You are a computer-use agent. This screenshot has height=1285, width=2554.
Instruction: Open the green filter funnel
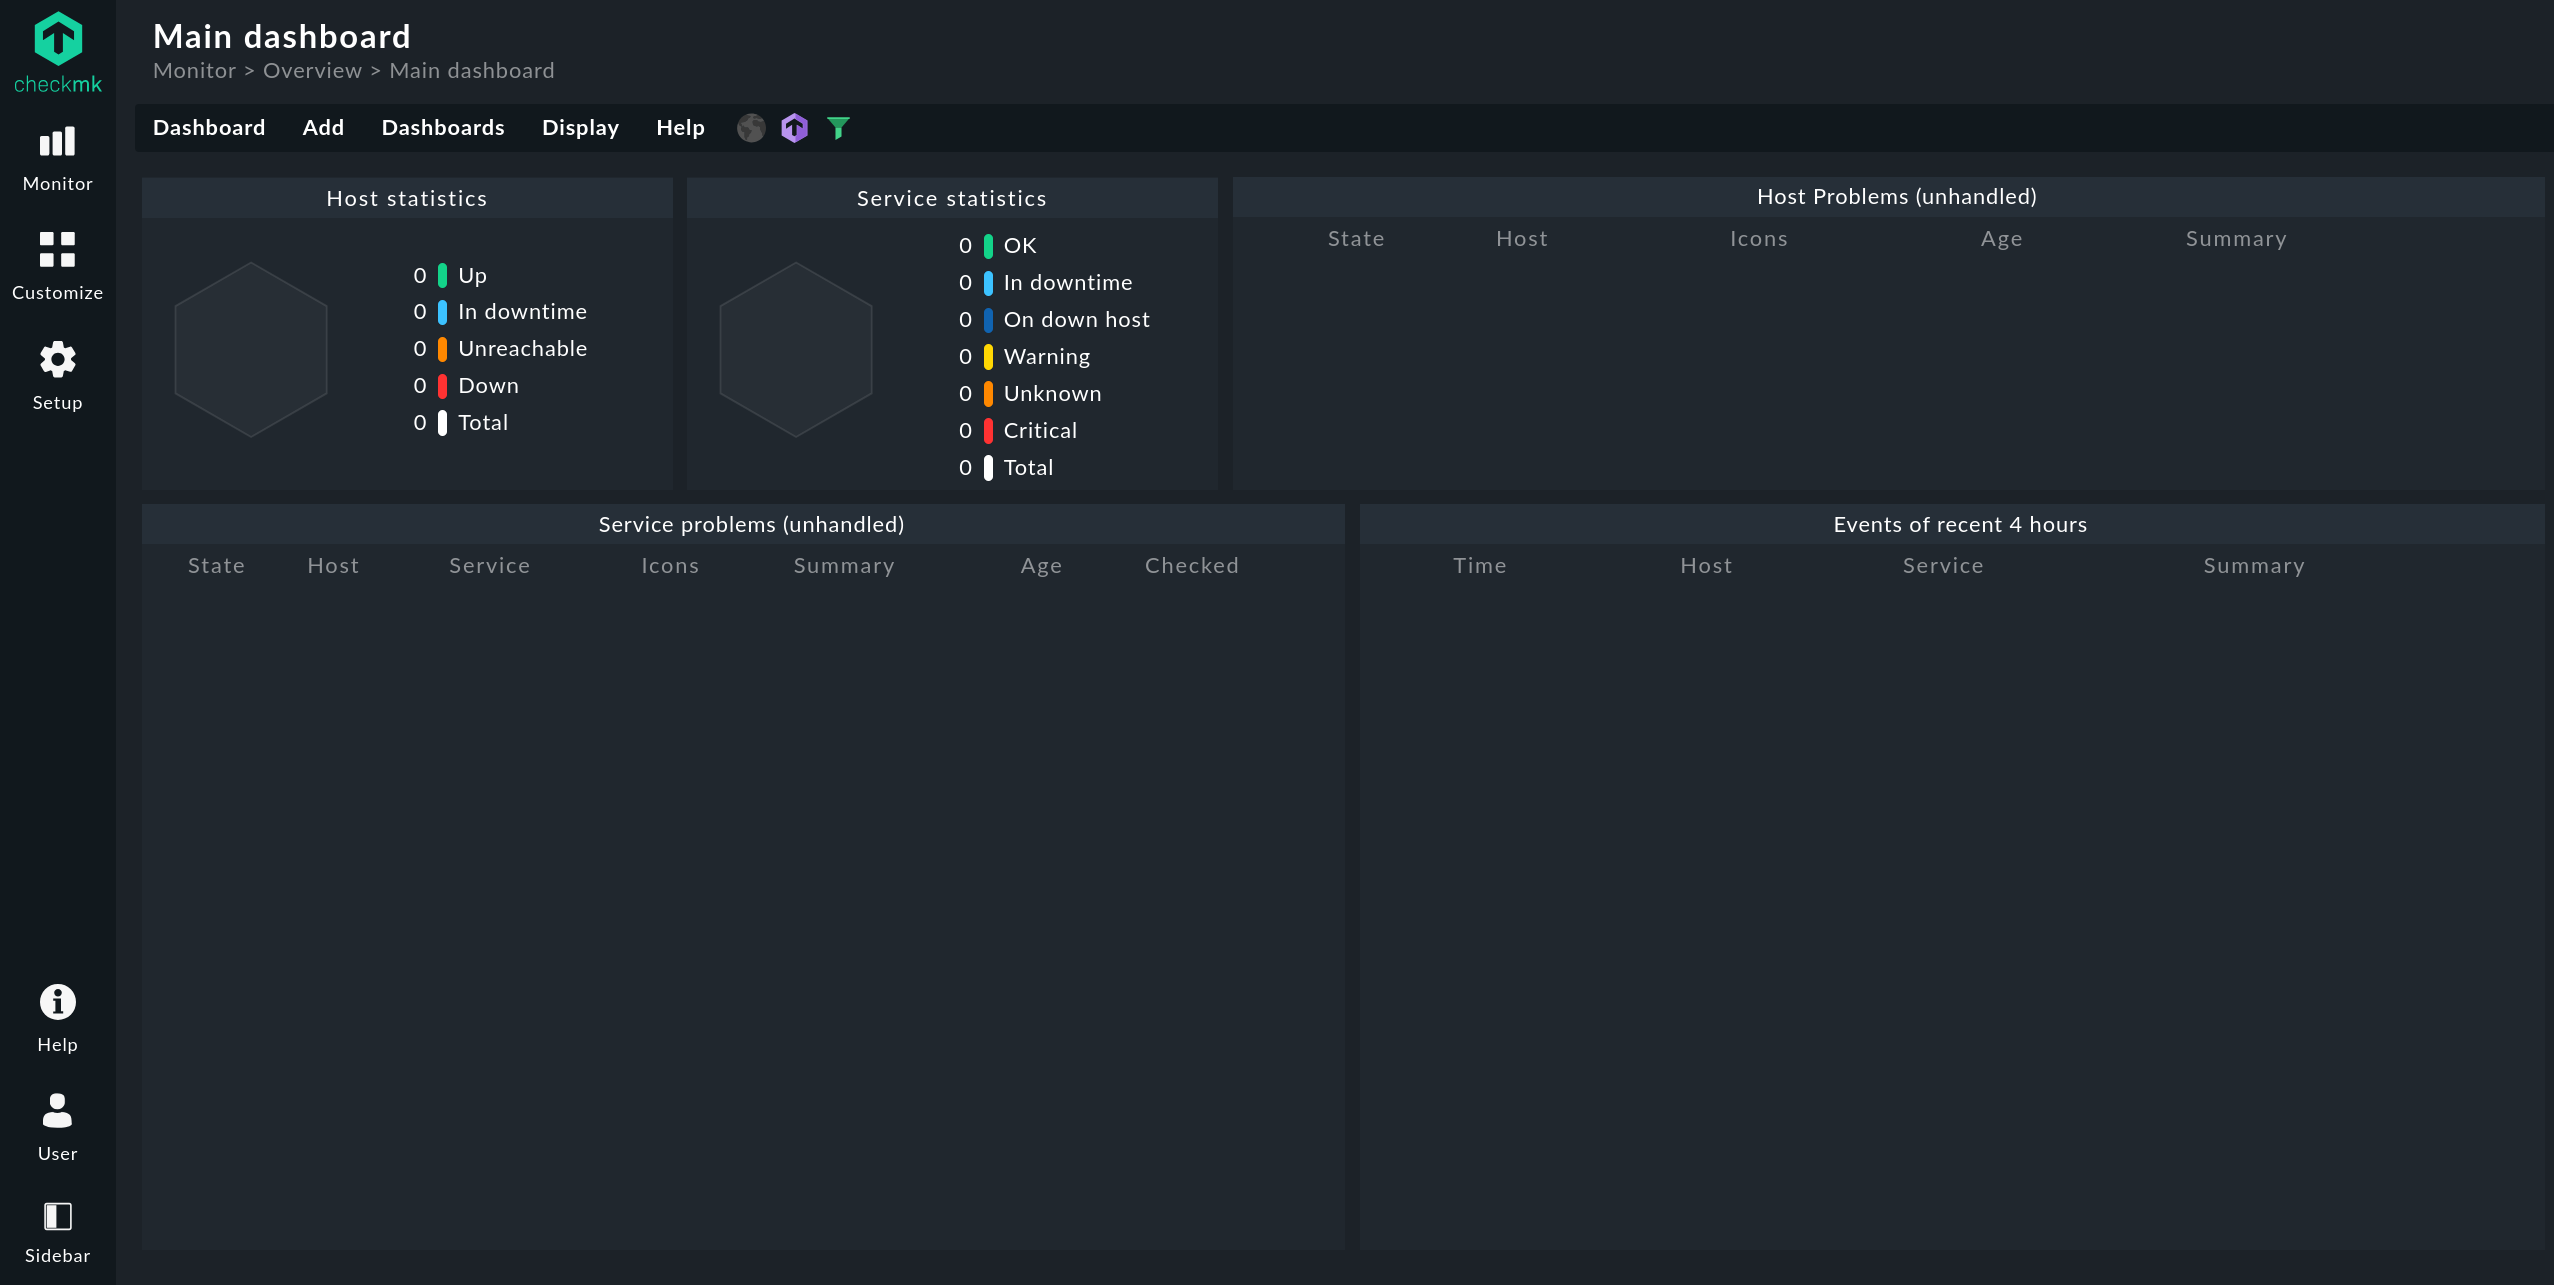[839, 128]
